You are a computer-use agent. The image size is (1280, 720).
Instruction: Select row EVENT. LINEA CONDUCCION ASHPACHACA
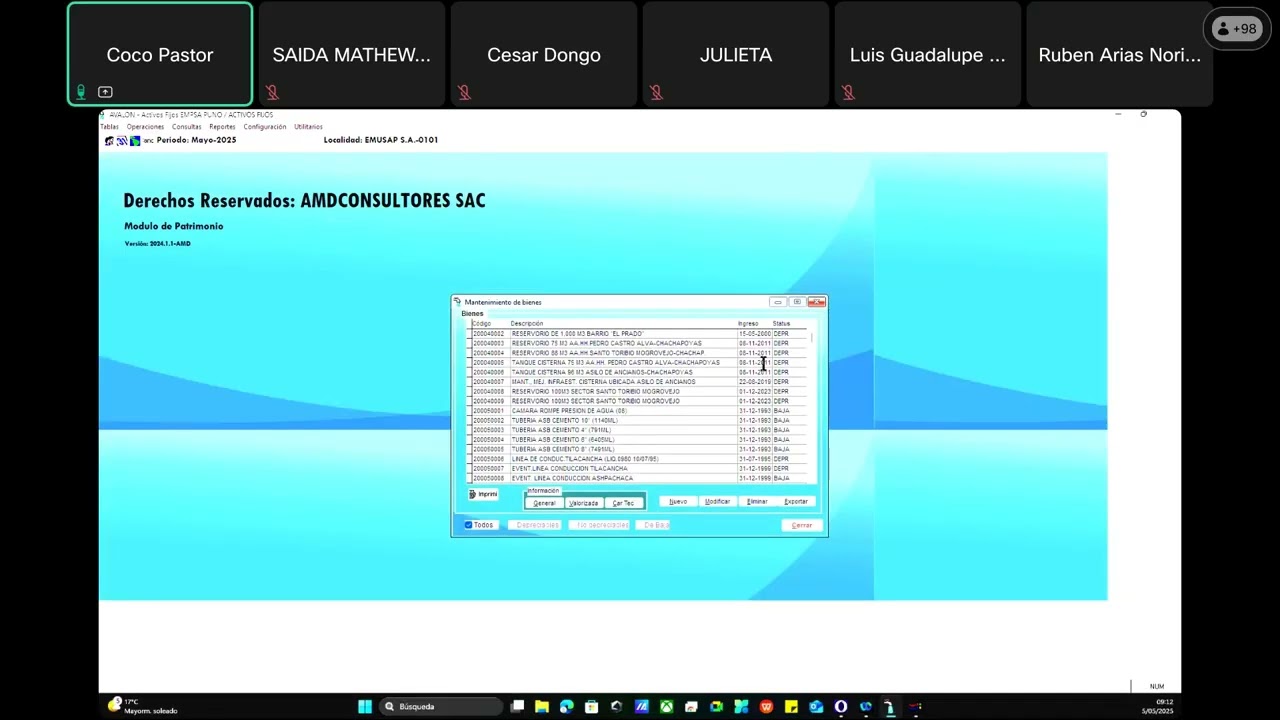tap(638, 478)
